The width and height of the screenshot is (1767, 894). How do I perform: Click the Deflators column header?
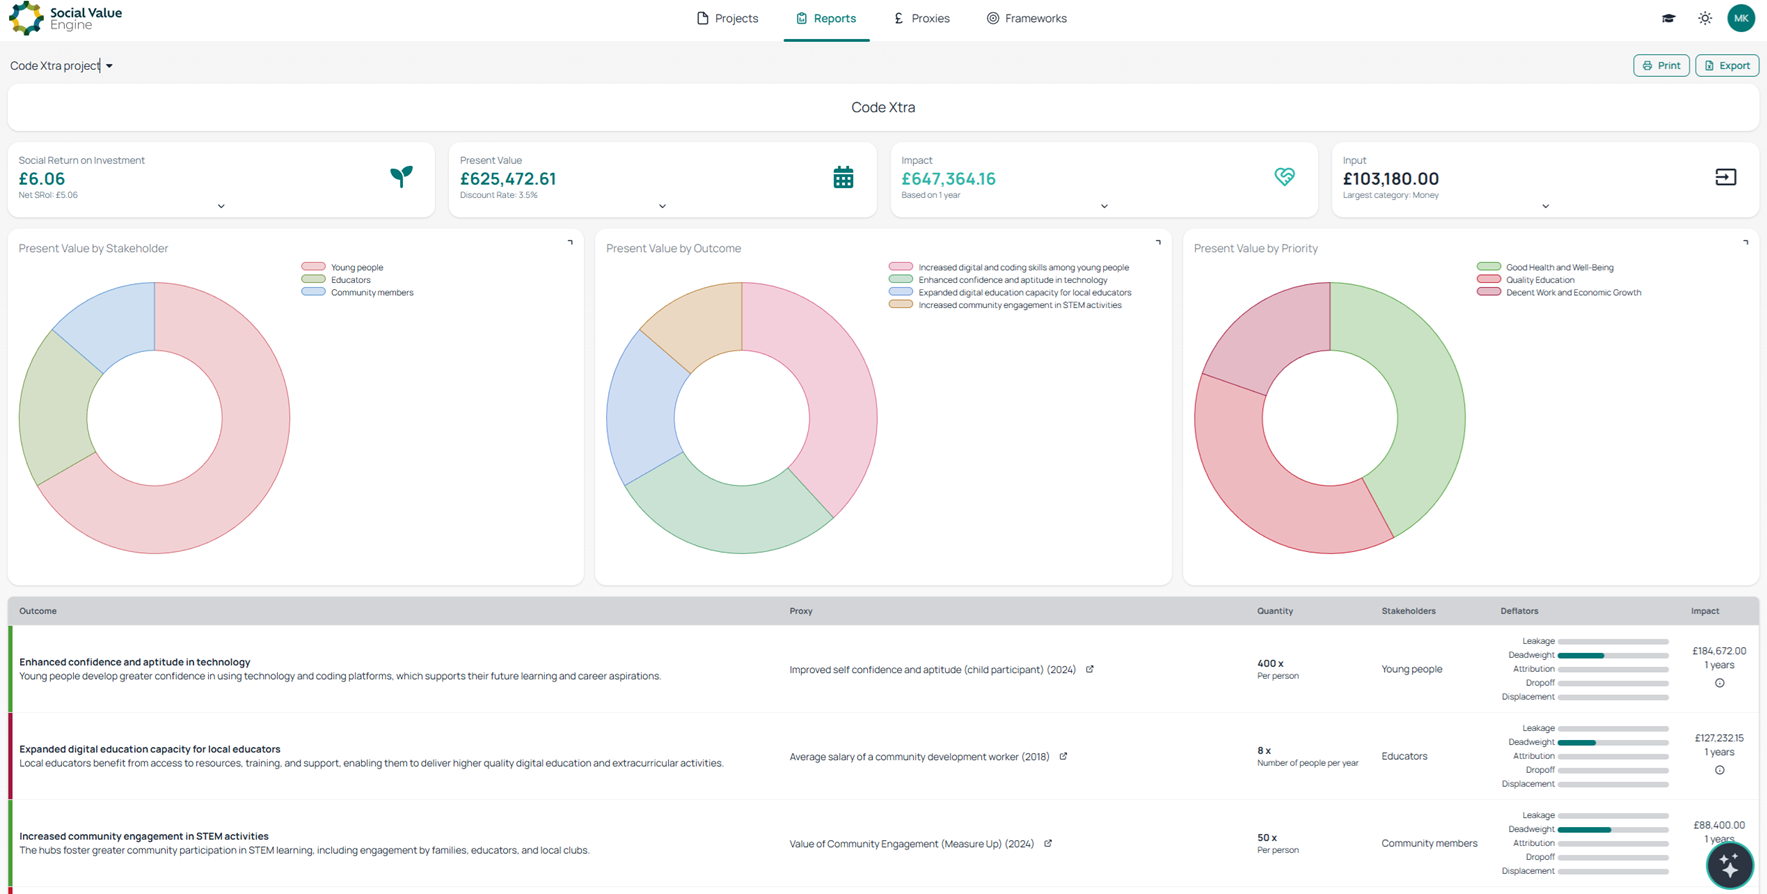[x=1519, y=611]
